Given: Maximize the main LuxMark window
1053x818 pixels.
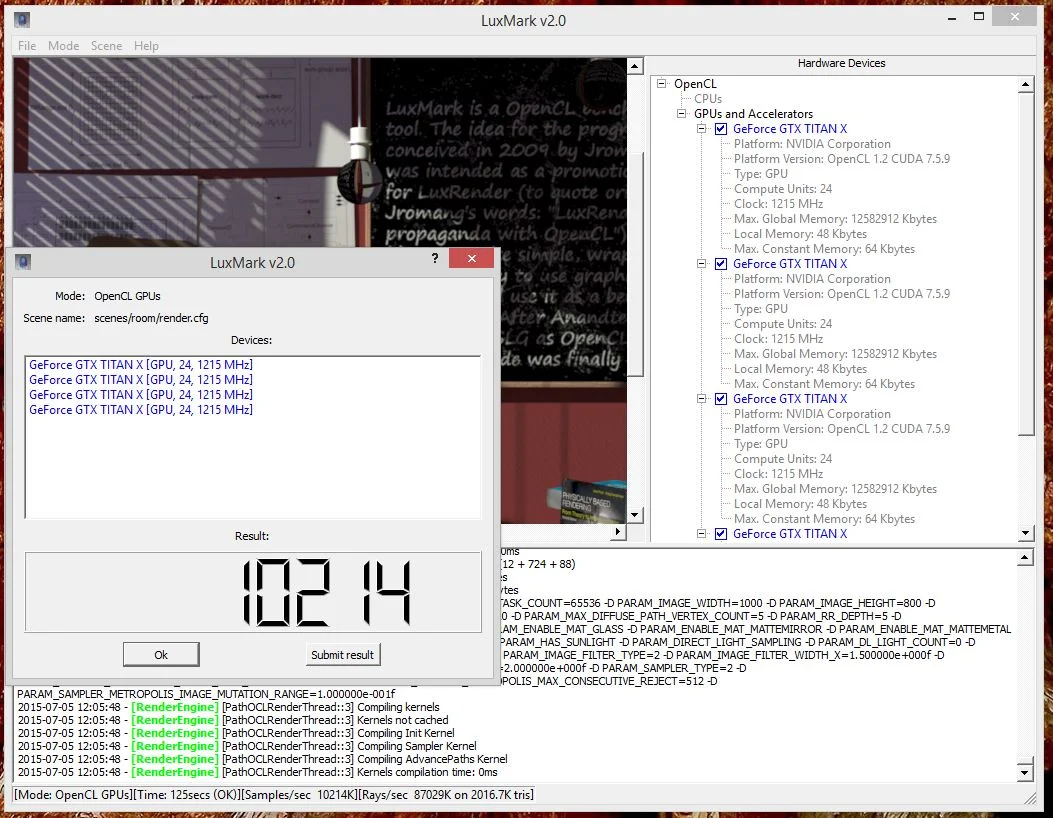Looking at the screenshot, I should tap(978, 17).
